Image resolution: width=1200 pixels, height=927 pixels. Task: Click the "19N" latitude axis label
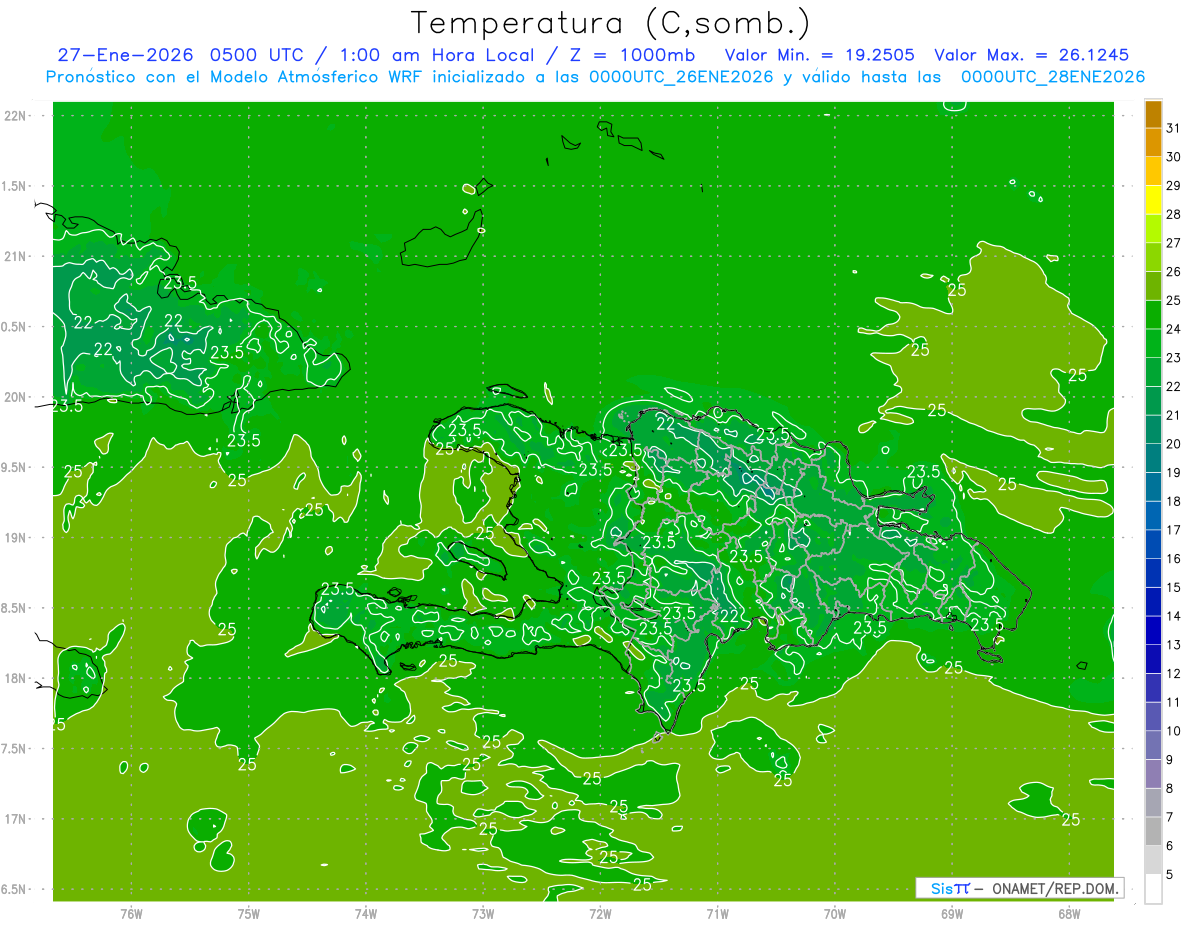coord(15,538)
